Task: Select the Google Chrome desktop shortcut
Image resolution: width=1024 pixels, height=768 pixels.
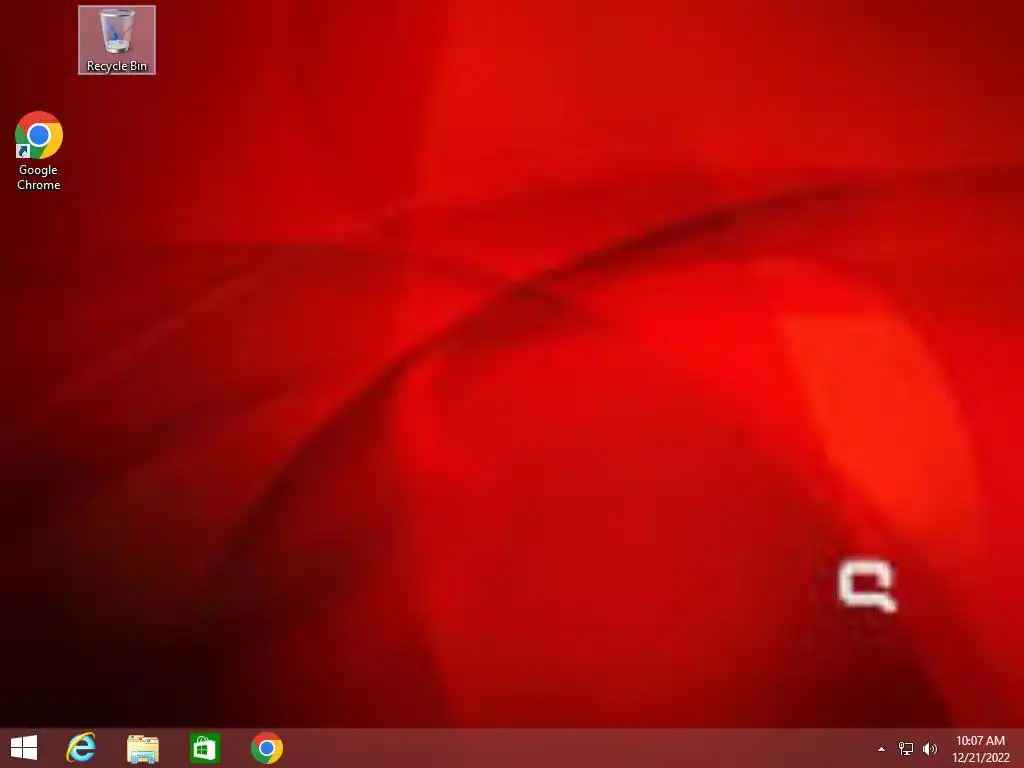Action: point(39,152)
